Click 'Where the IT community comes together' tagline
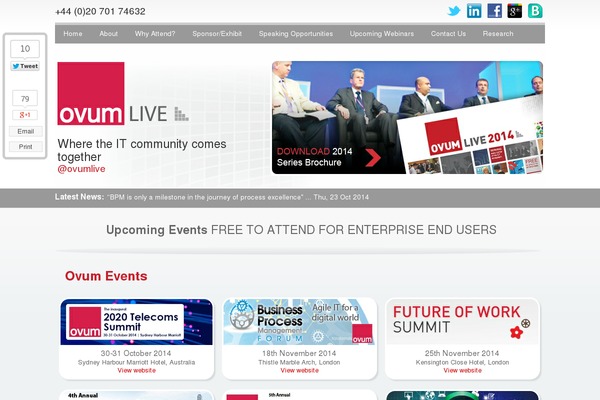The image size is (600, 400). coord(142,150)
